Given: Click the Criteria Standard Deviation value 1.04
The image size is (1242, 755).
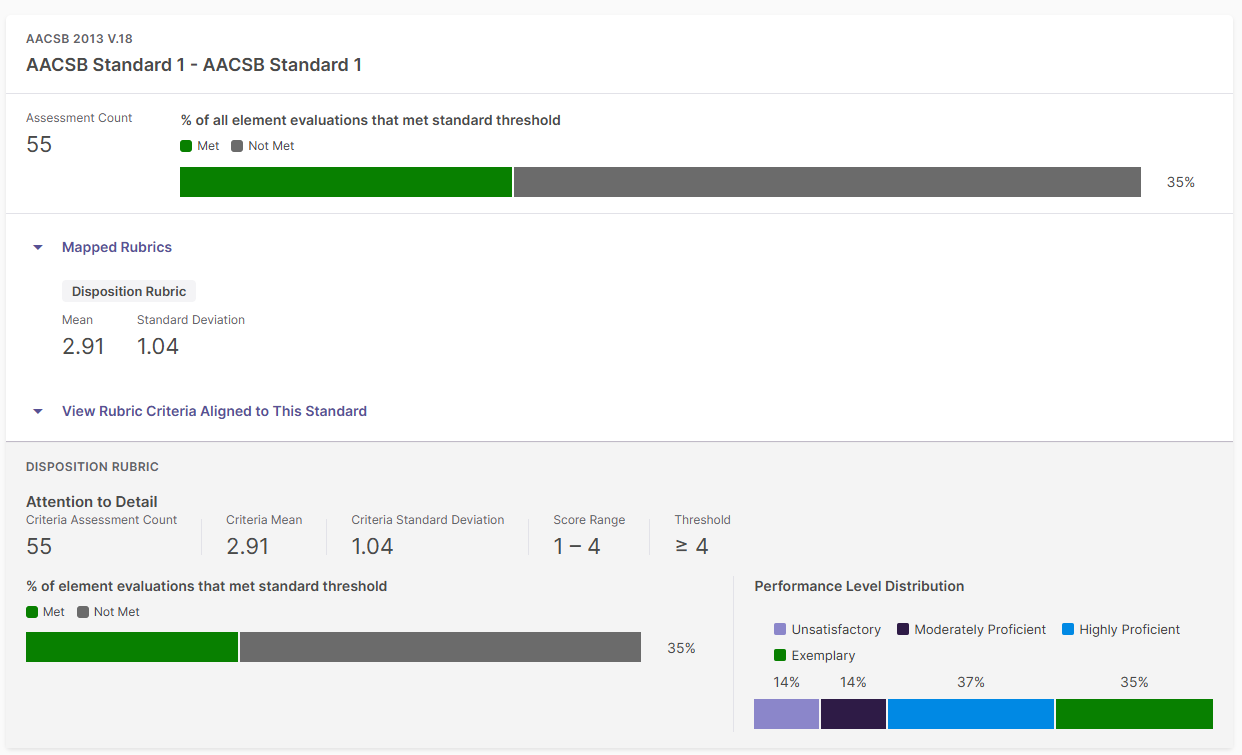Looking at the screenshot, I should 372,547.
